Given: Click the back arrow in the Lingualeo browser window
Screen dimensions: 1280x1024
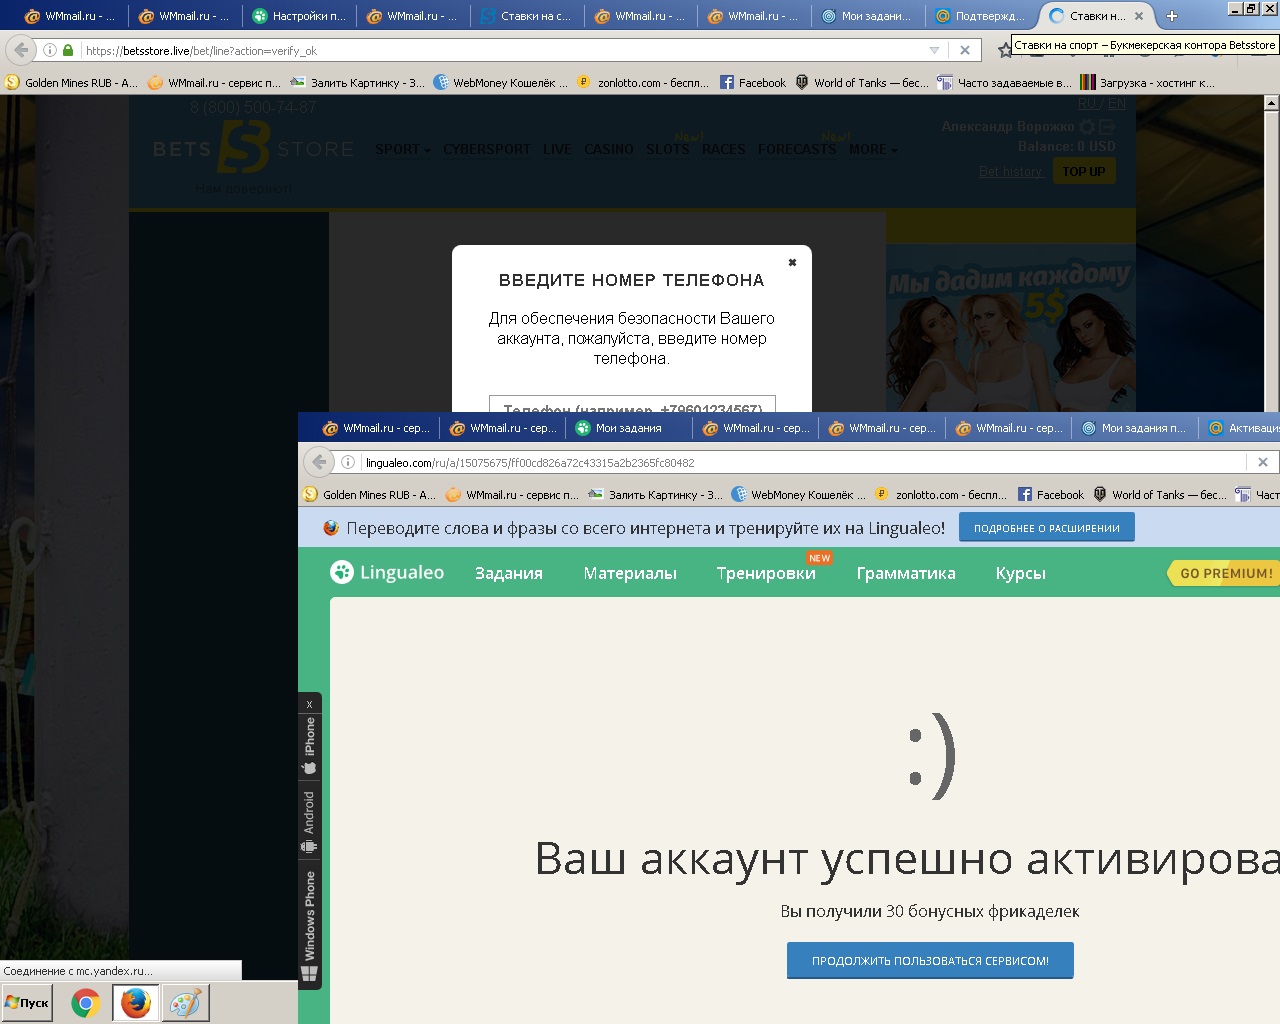Looking at the screenshot, I should pos(318,462).
